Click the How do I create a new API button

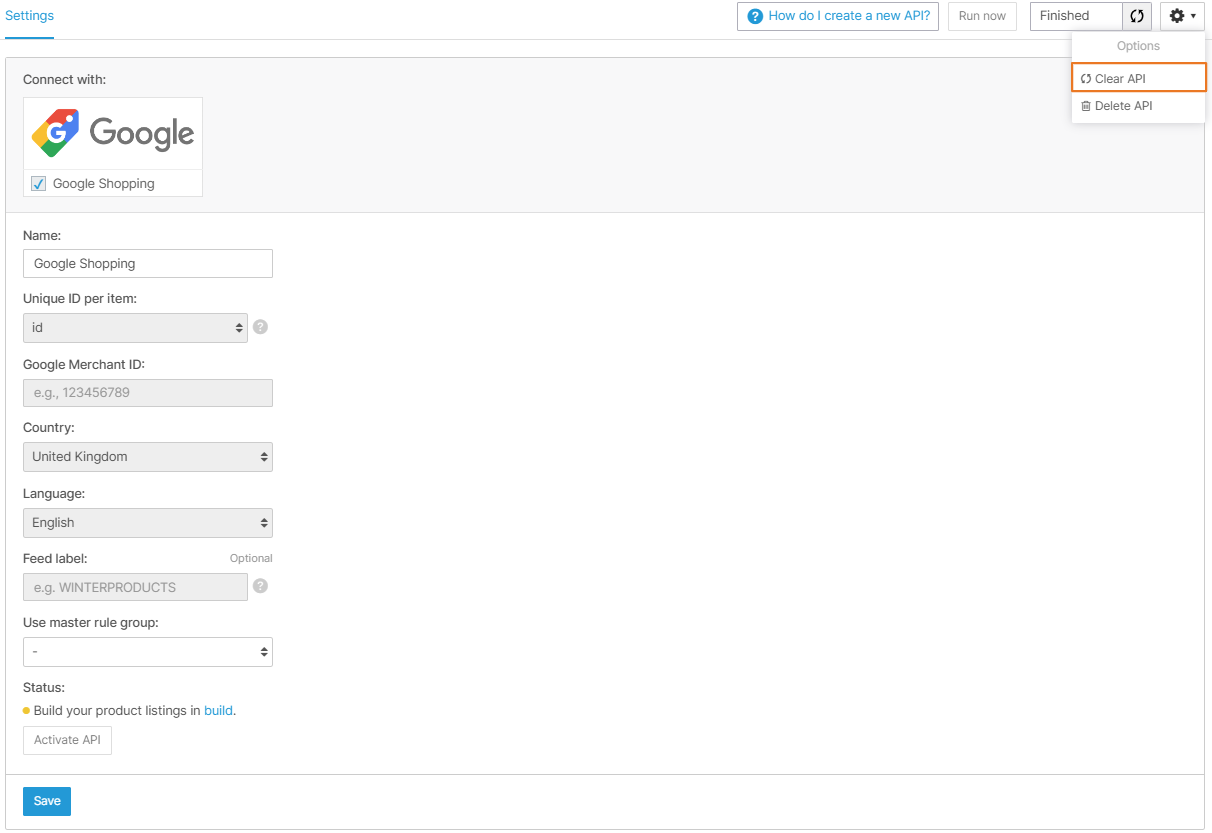pyautogui.click(x=838, y=16)
